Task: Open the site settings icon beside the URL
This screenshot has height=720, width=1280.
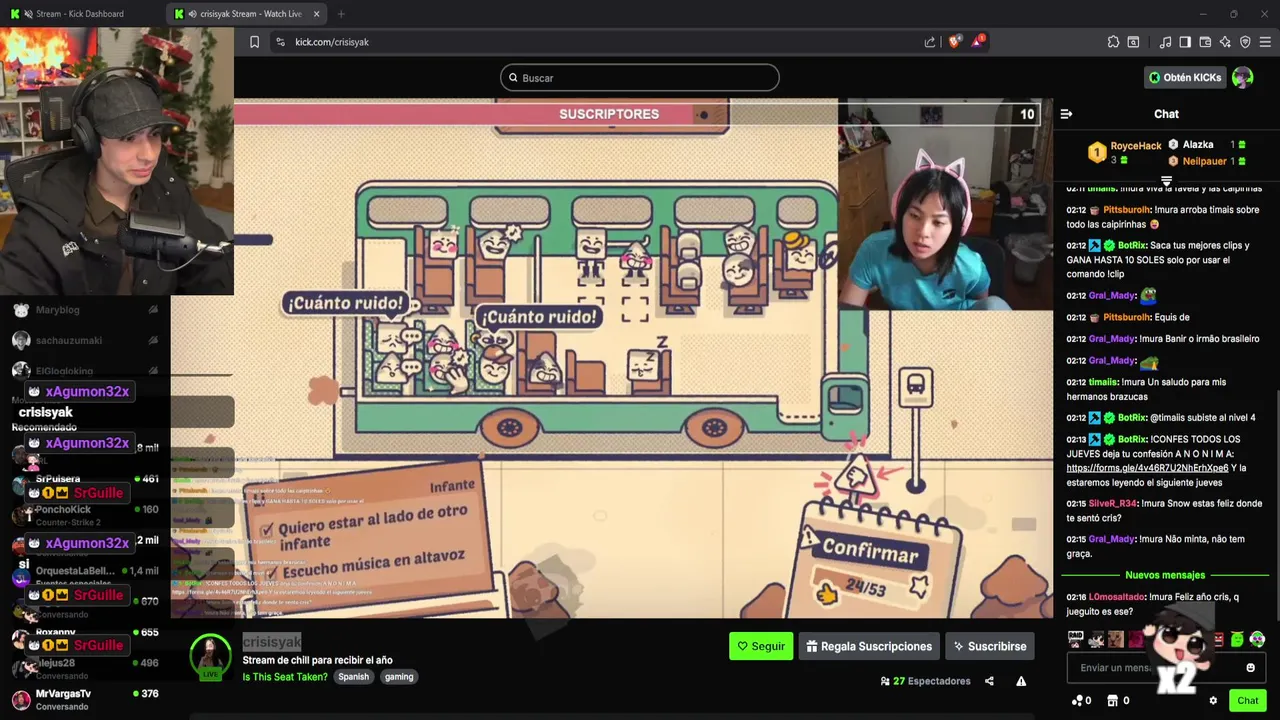Action: click(x=280, y=42)
